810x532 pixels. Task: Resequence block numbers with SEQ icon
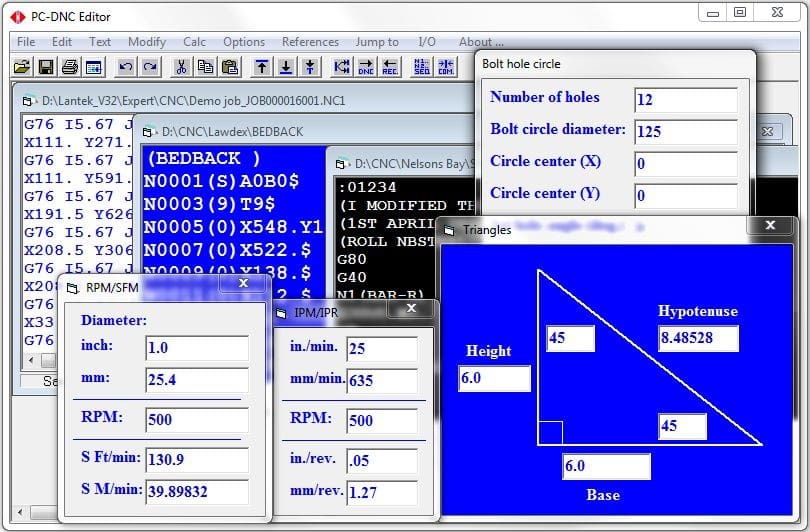422,67
